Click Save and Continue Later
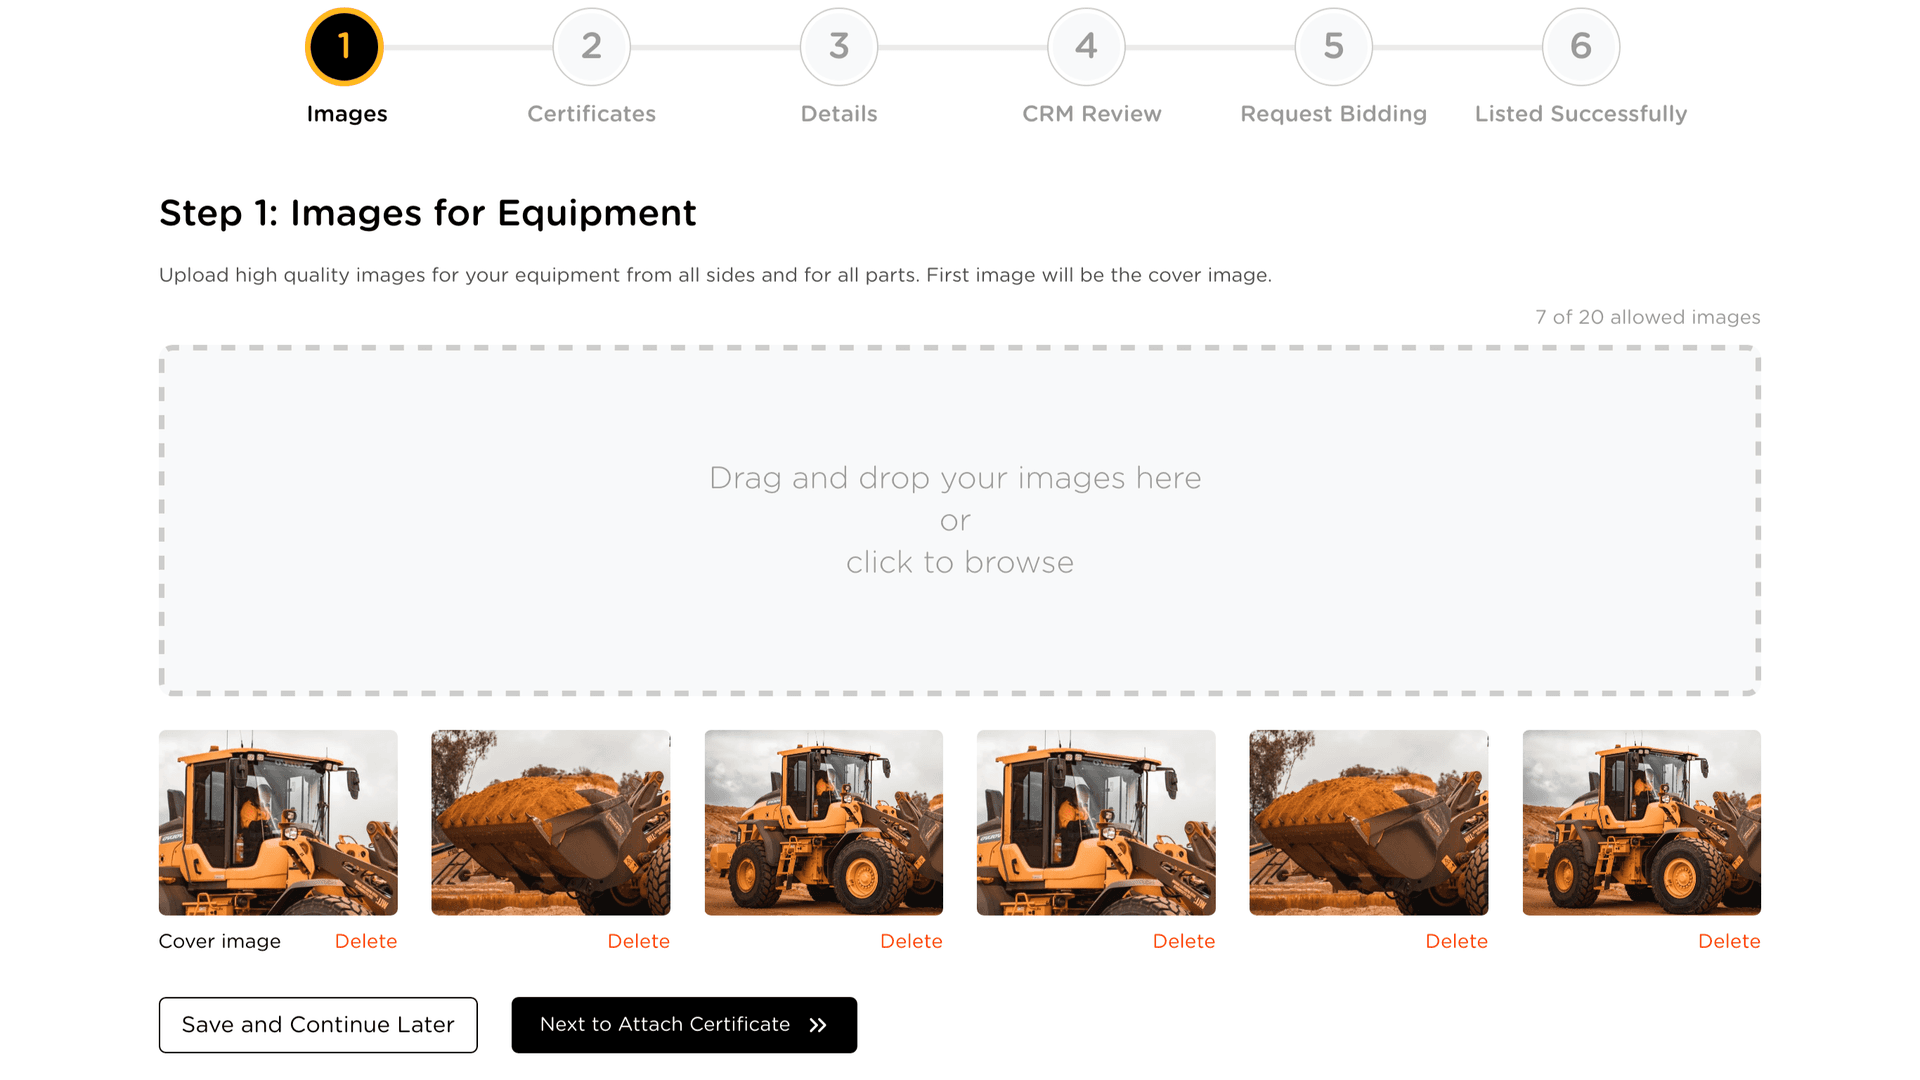 [x=318, y=1025]
